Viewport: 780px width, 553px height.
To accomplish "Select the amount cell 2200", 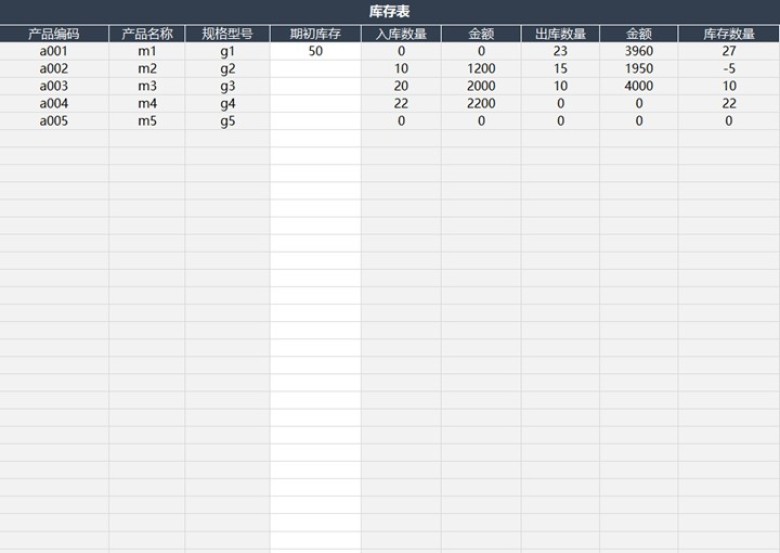I will 481,103.
